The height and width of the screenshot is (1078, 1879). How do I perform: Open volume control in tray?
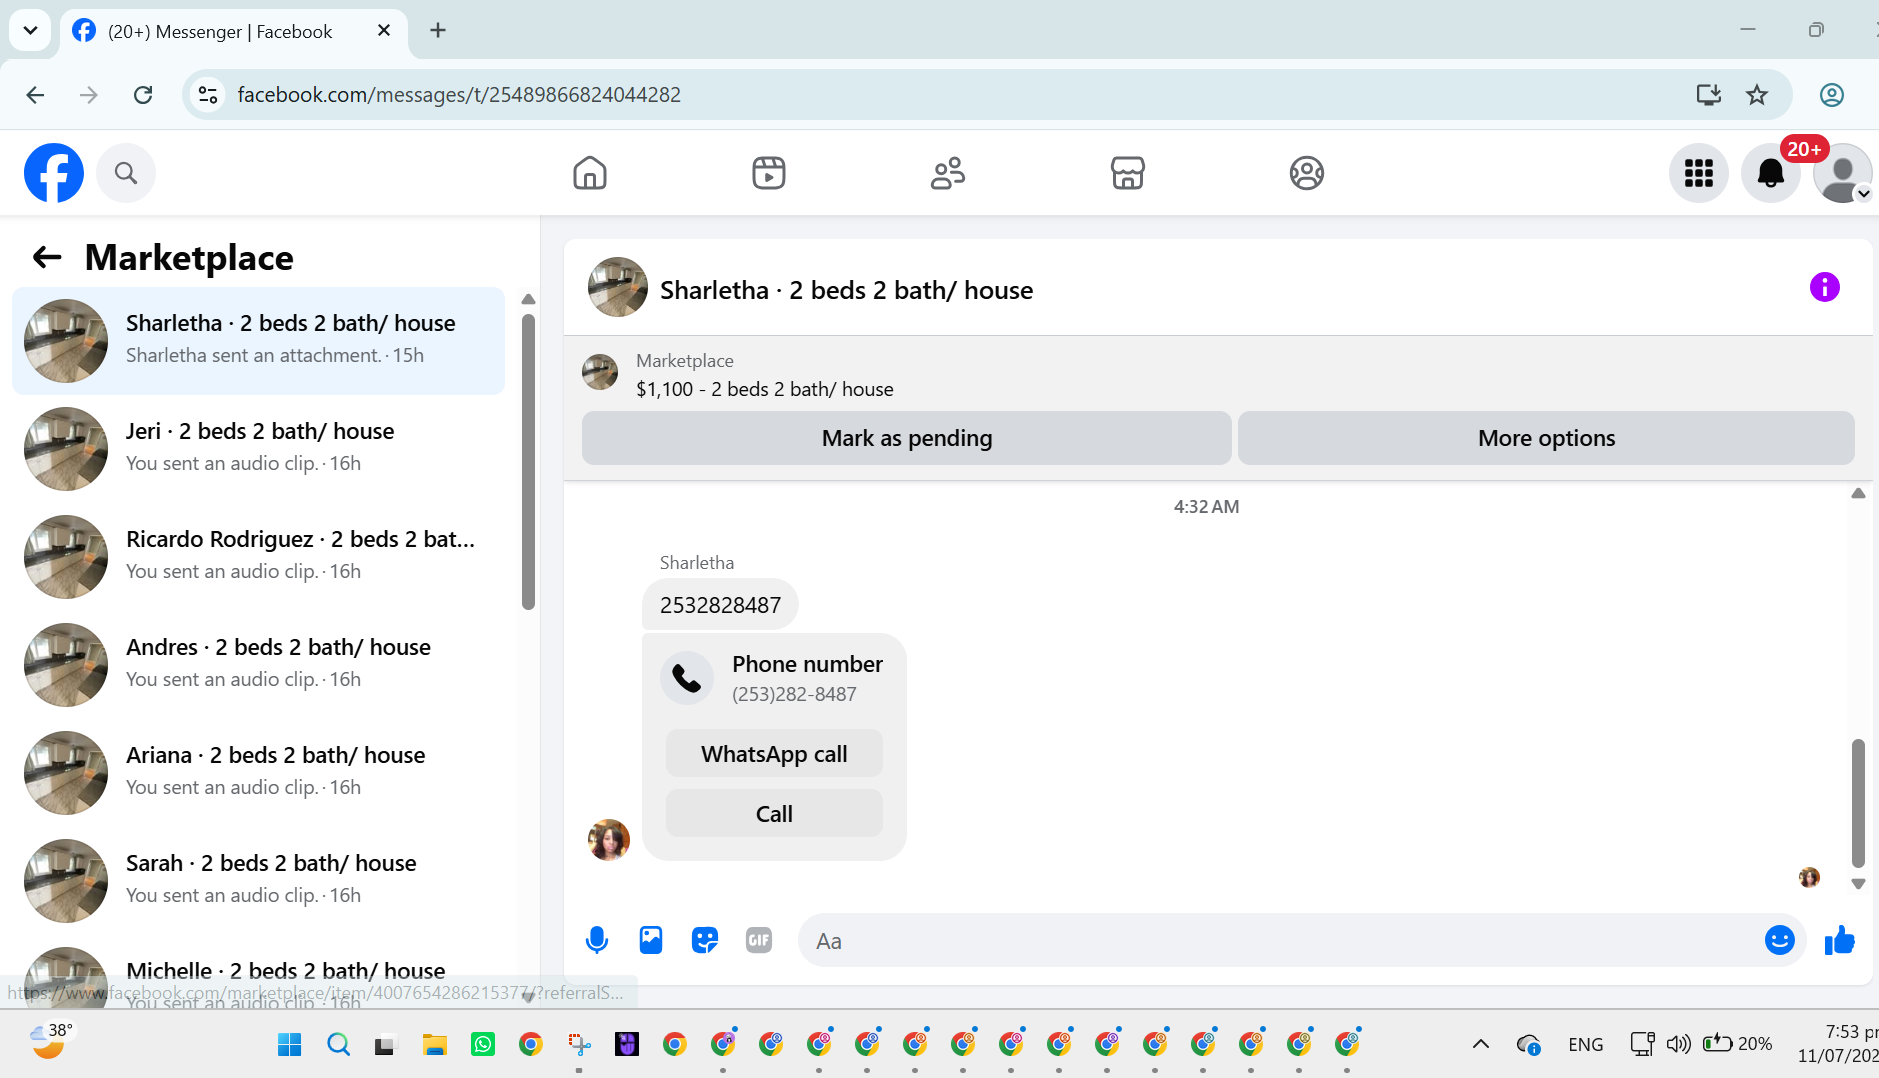click(1678, 1044)
